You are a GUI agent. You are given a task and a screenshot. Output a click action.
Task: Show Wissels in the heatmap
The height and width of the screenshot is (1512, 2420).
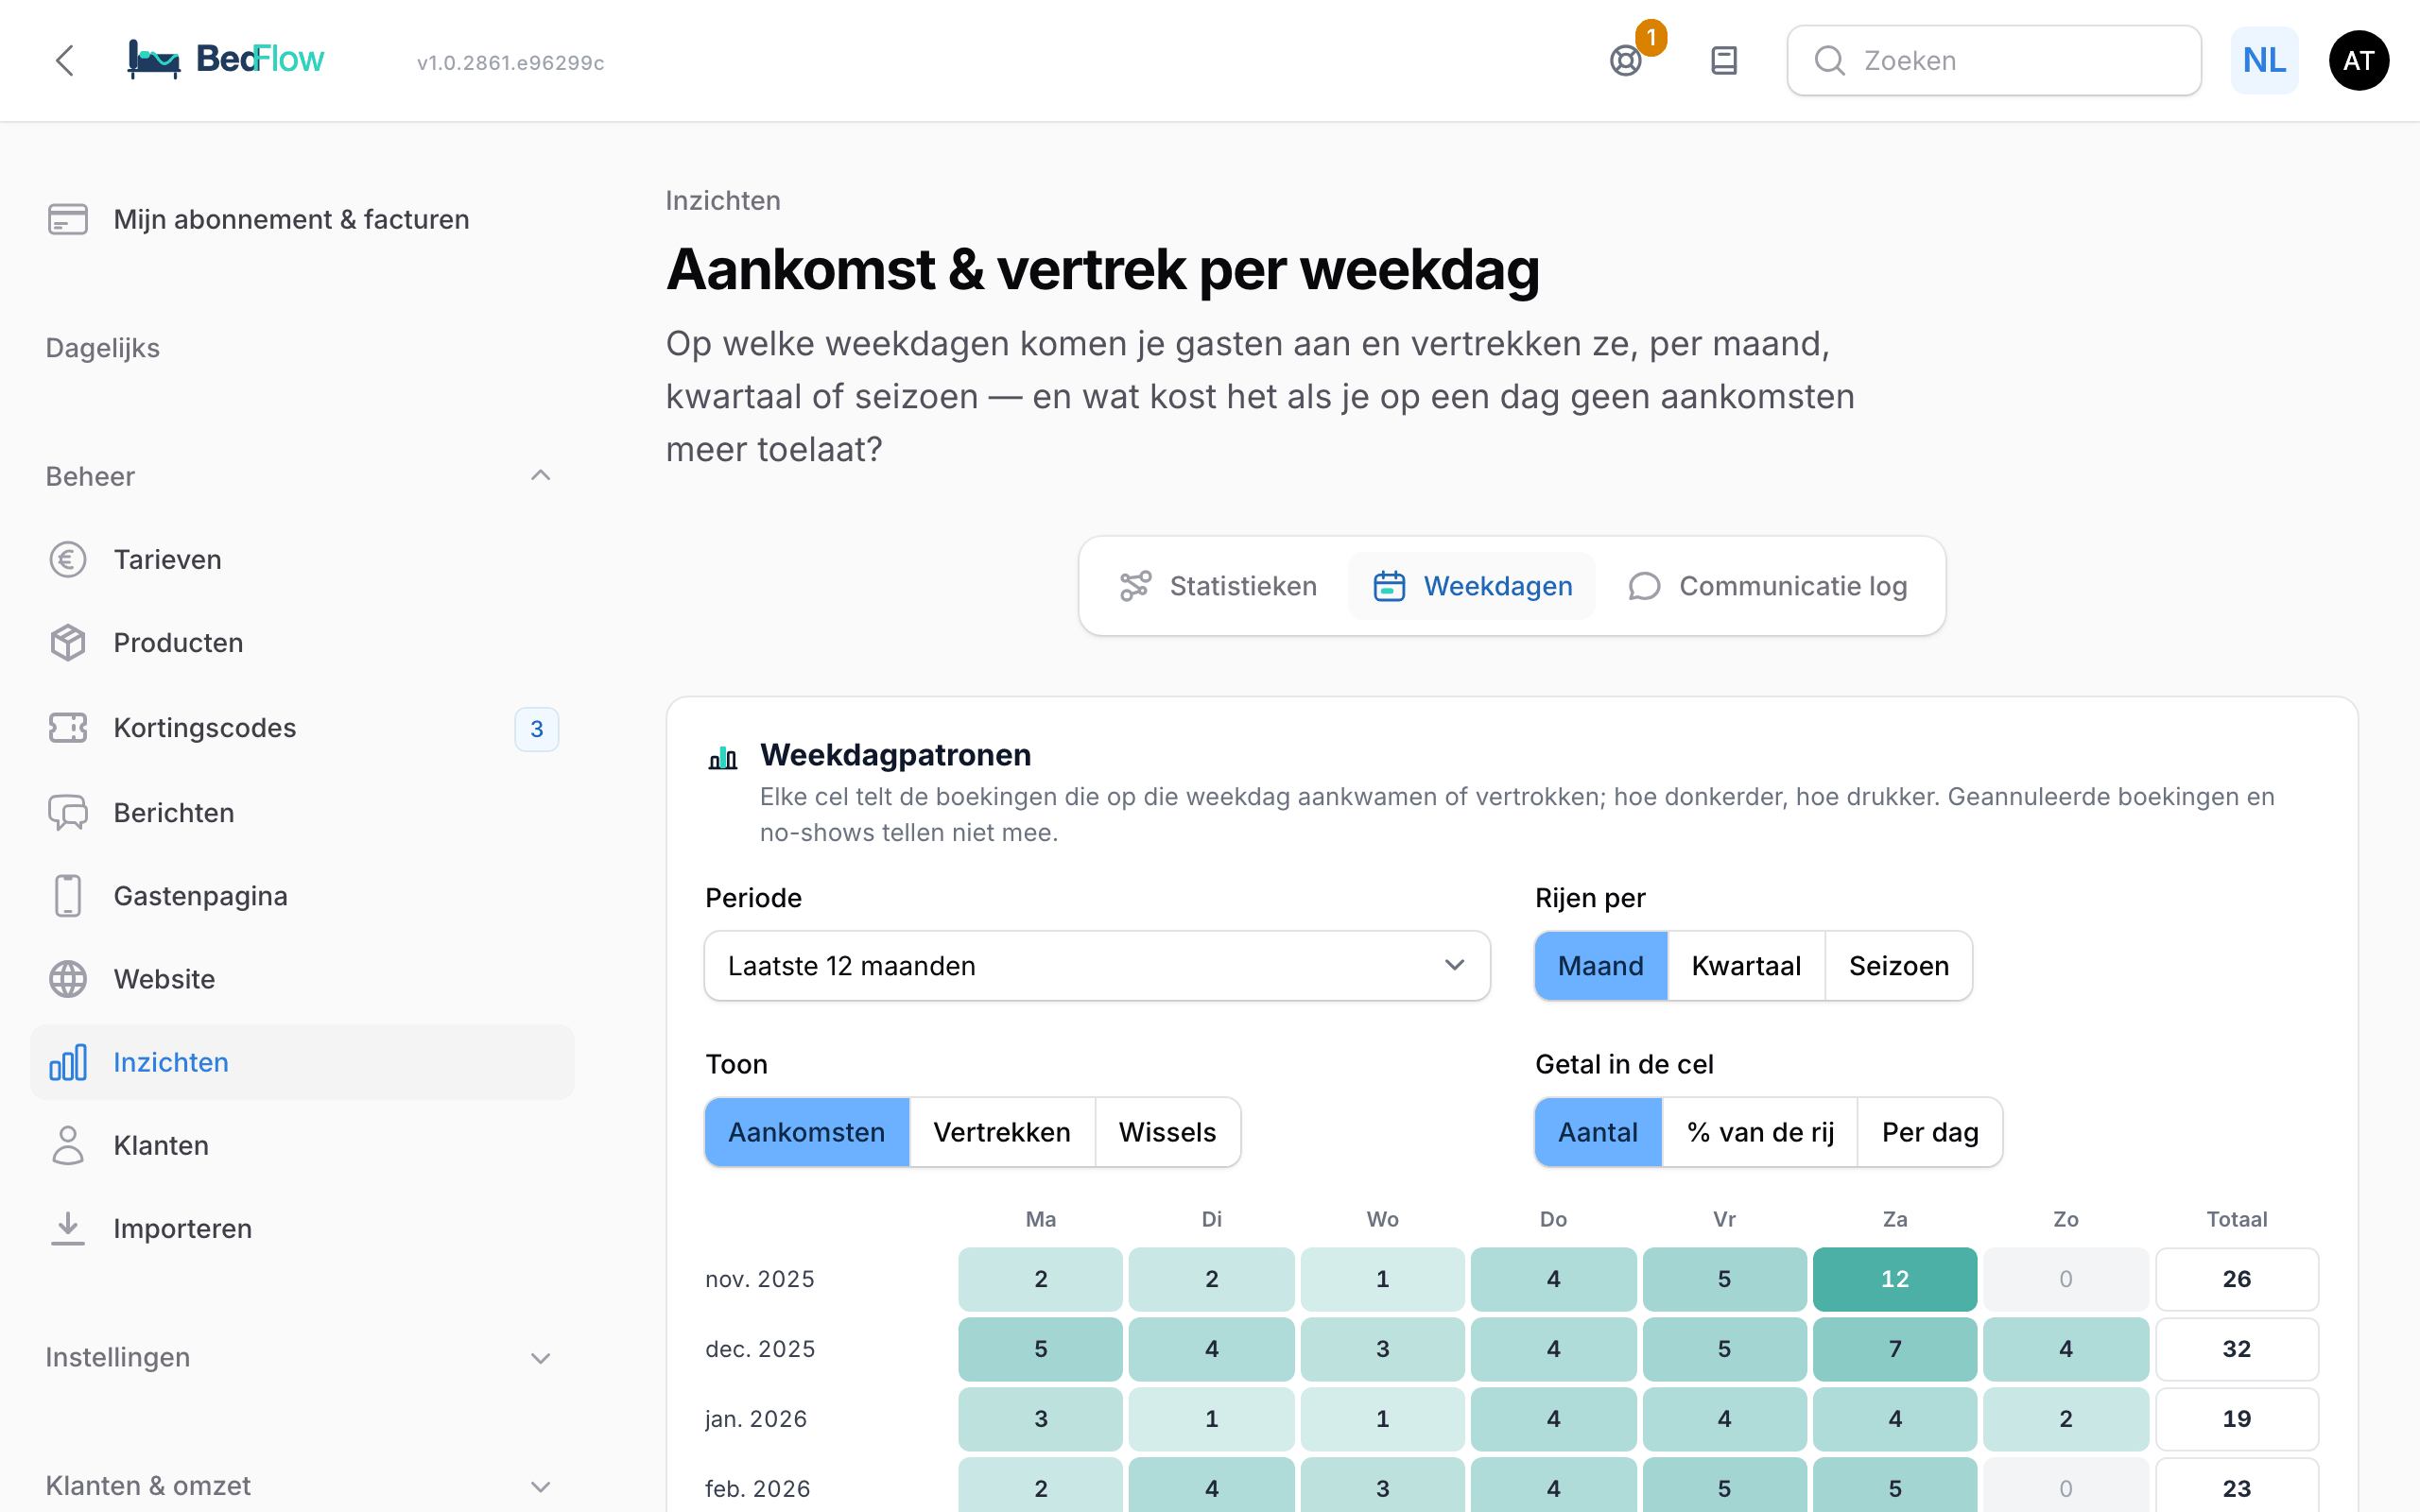pyautogui.click(x=1167, y=1132)
